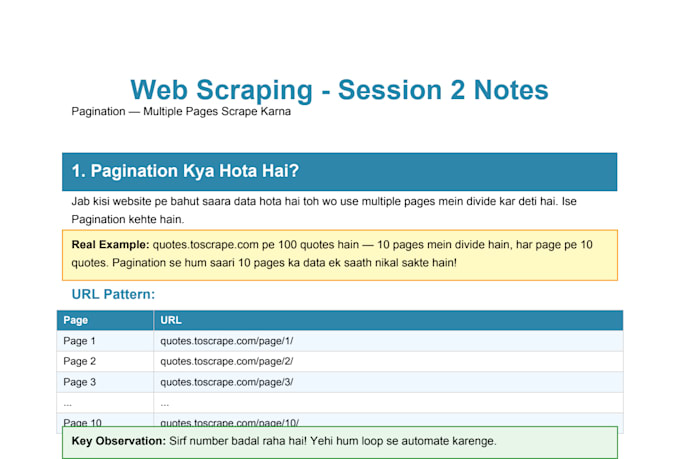
Task: Select subtitle 'Pagination — Multiple Pages Scrape Karna'
Action: click(181, 111)
